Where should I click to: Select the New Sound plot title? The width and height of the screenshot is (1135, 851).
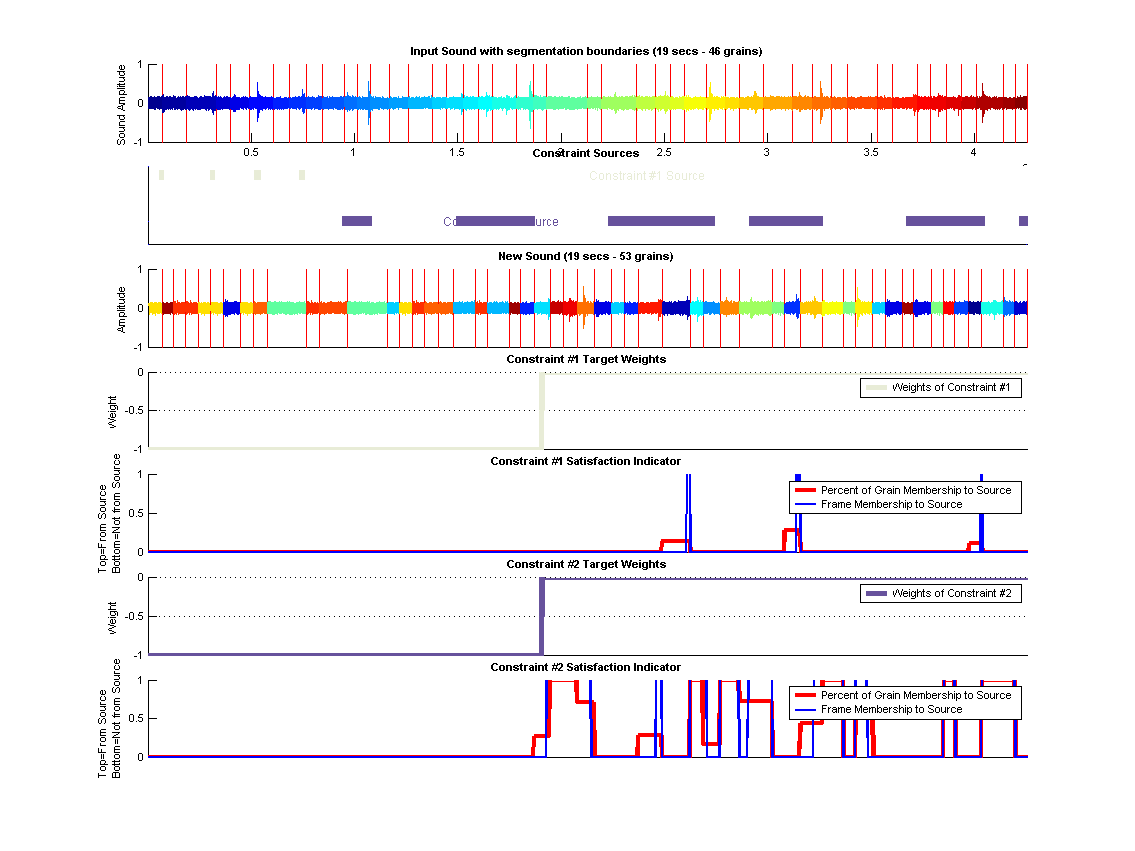[586, 256]
